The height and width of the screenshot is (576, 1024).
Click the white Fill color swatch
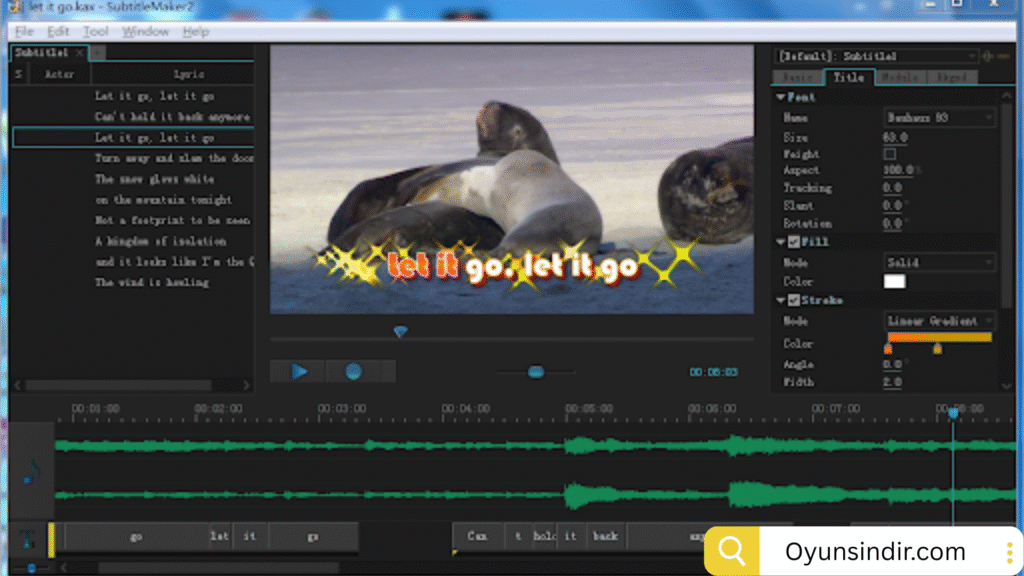coord(894,281)
